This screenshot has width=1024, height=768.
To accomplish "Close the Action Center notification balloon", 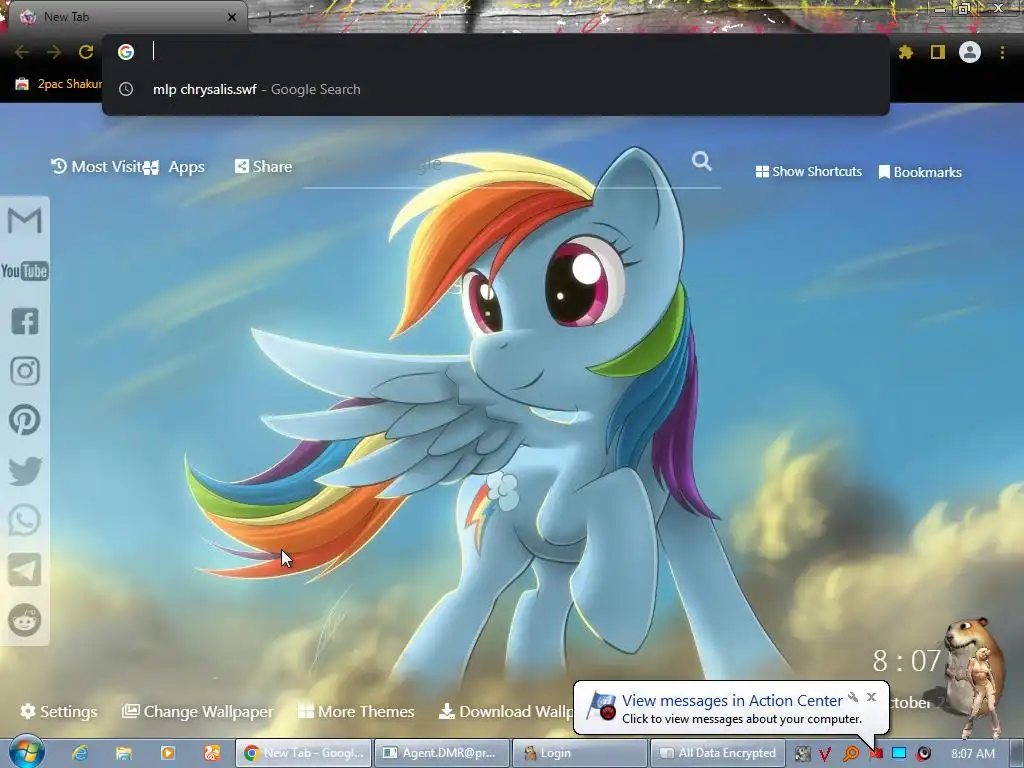I will (x=871, y=697).
